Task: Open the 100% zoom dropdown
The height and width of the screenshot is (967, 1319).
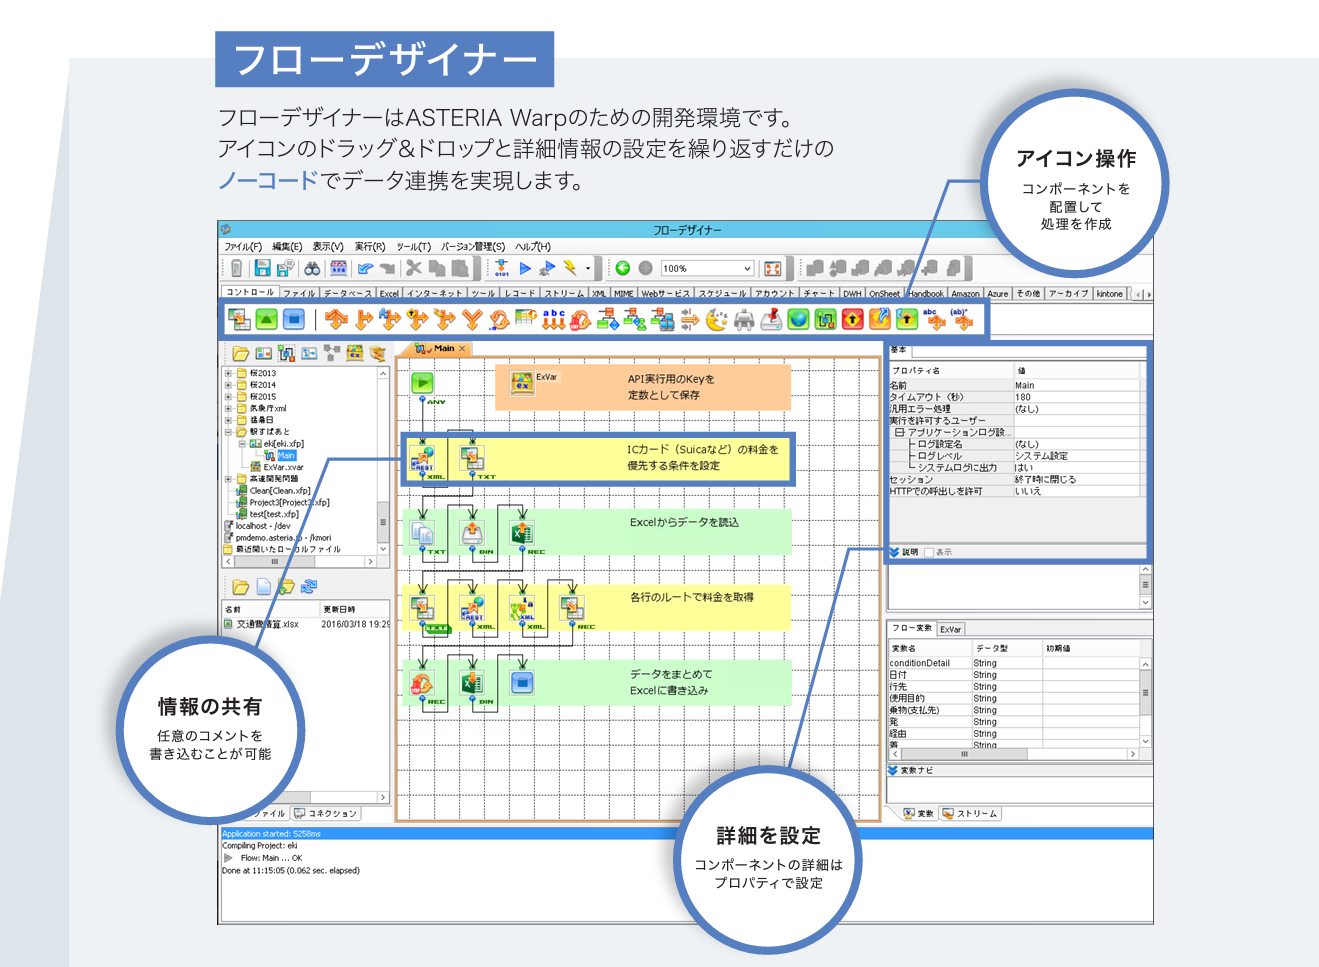Action: coord(747,268)
